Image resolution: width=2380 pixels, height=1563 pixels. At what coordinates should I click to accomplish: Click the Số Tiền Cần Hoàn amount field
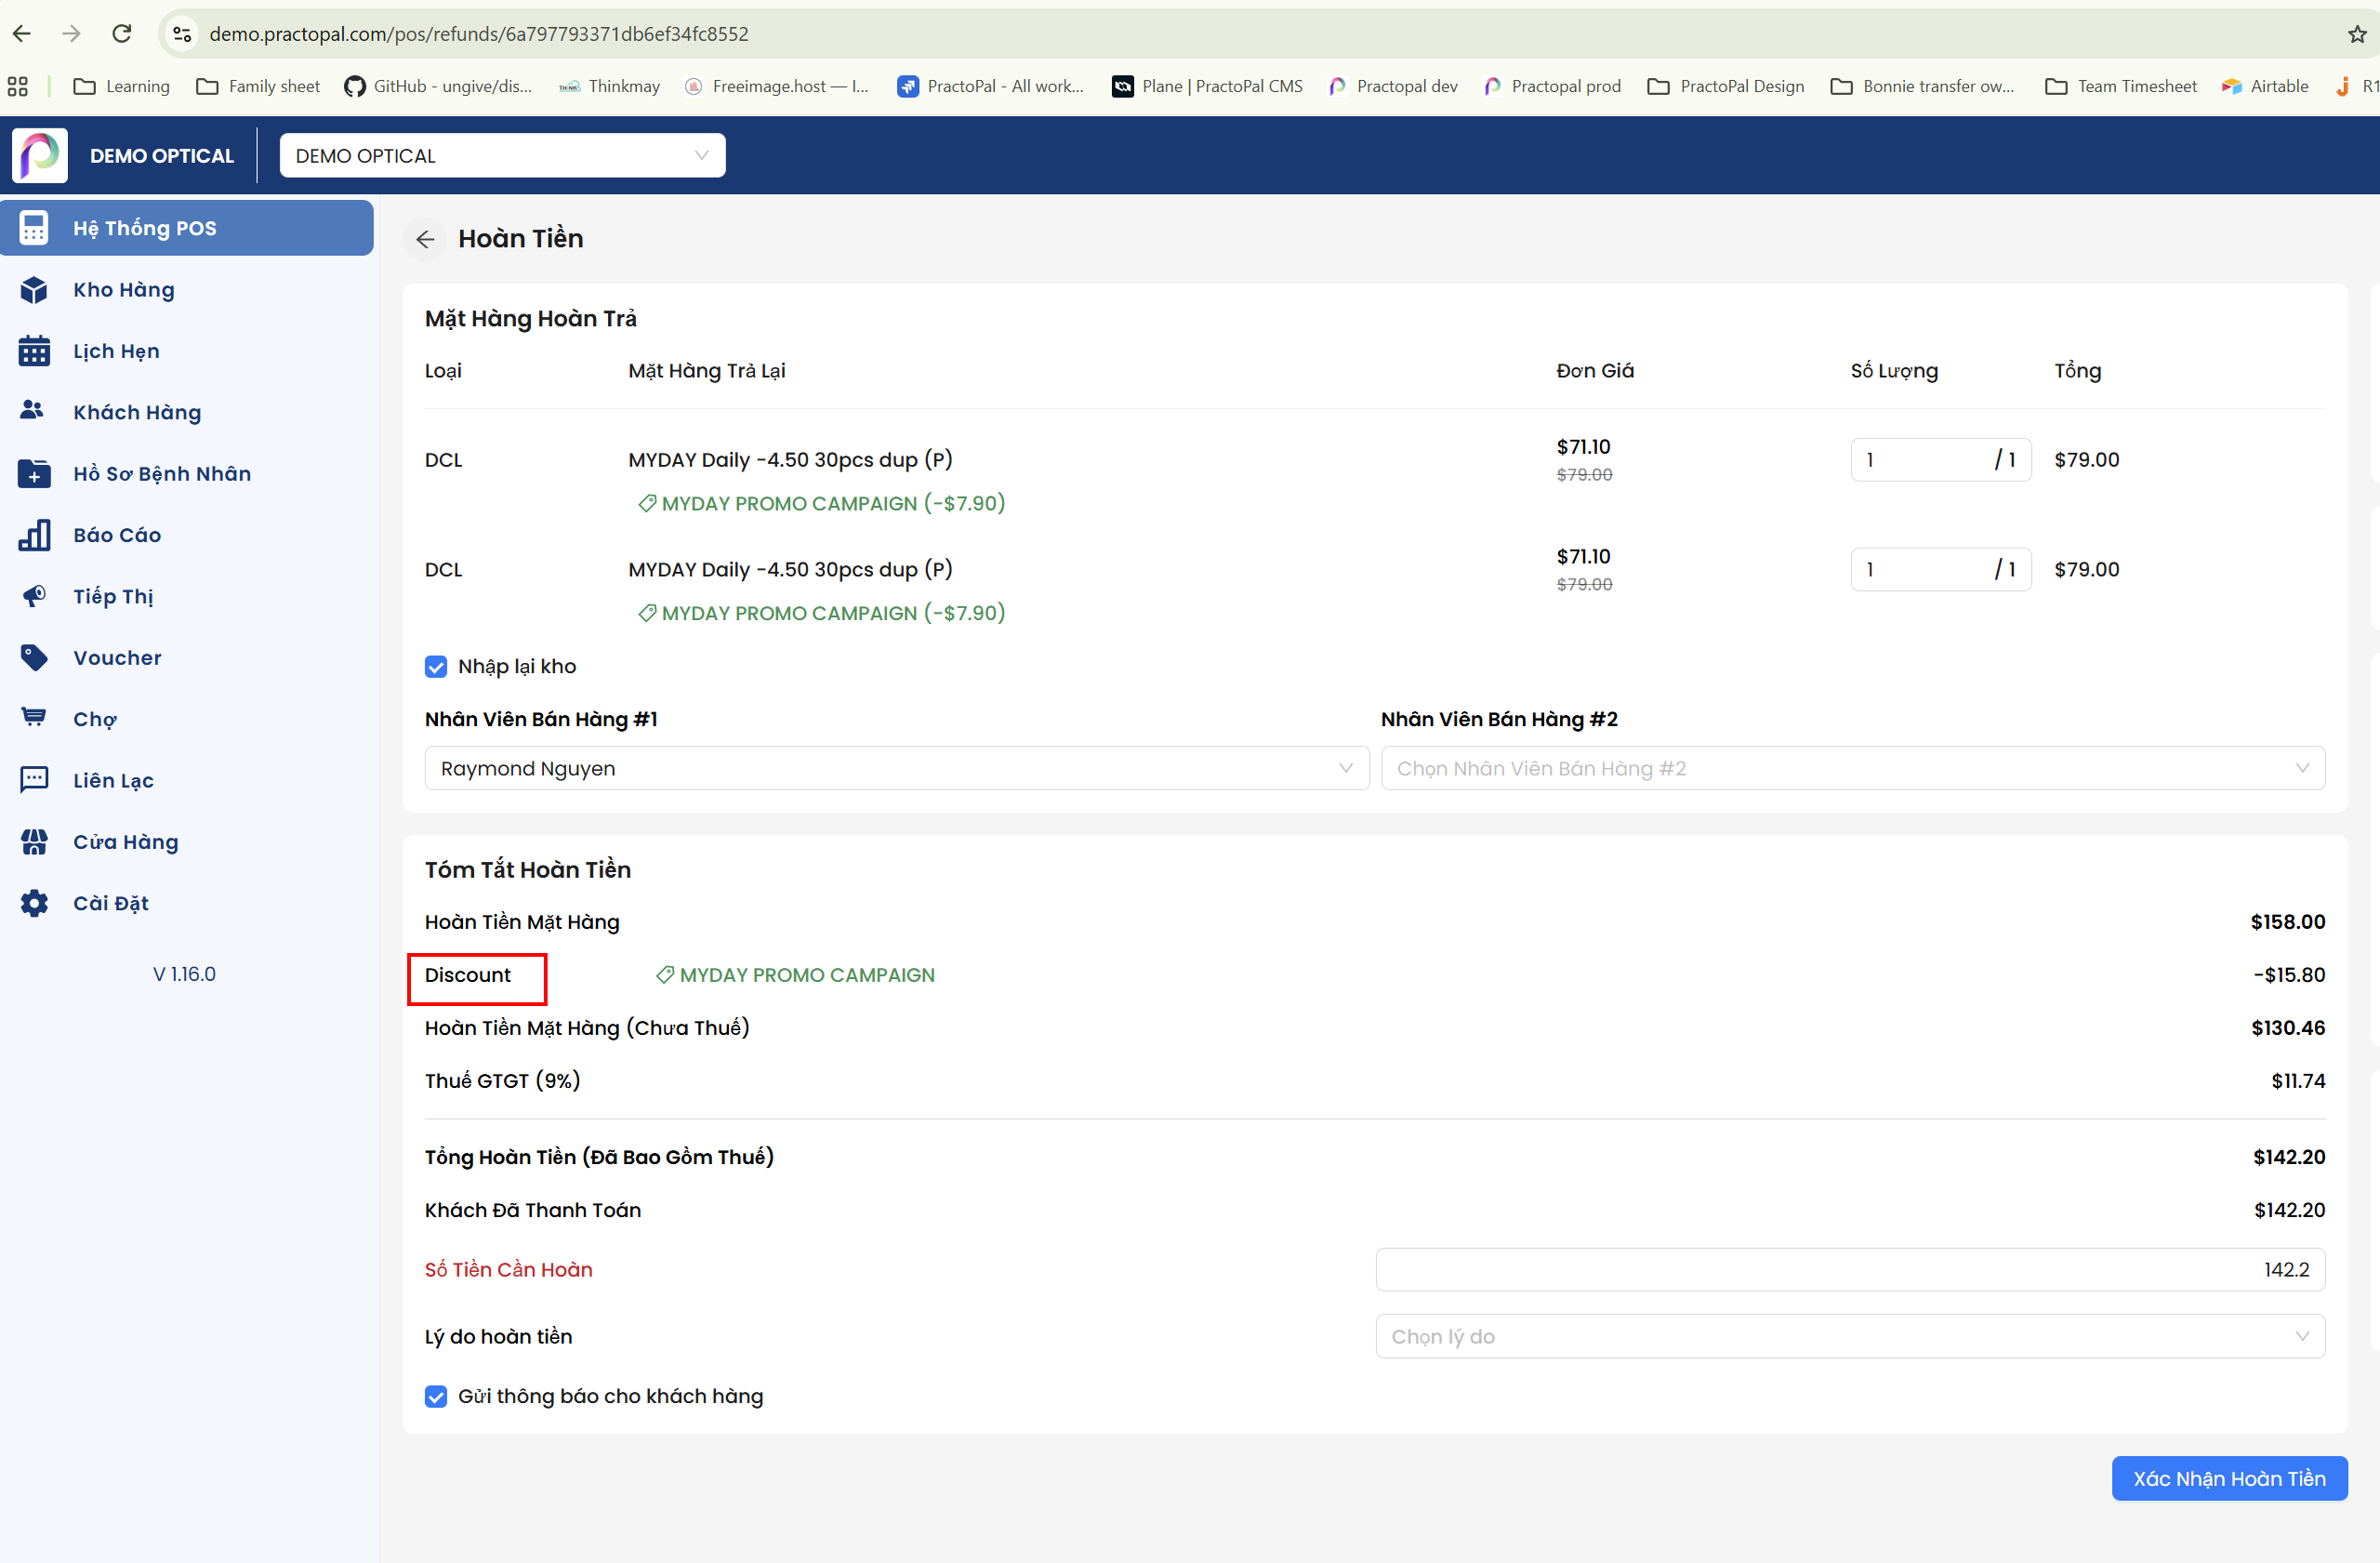pos(1851,1270)
